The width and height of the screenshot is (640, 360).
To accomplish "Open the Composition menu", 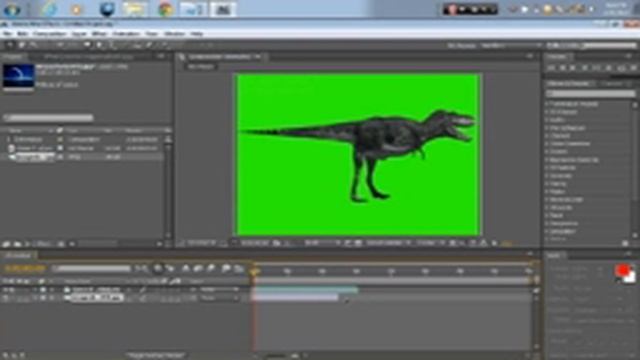I will click(50, 34).
